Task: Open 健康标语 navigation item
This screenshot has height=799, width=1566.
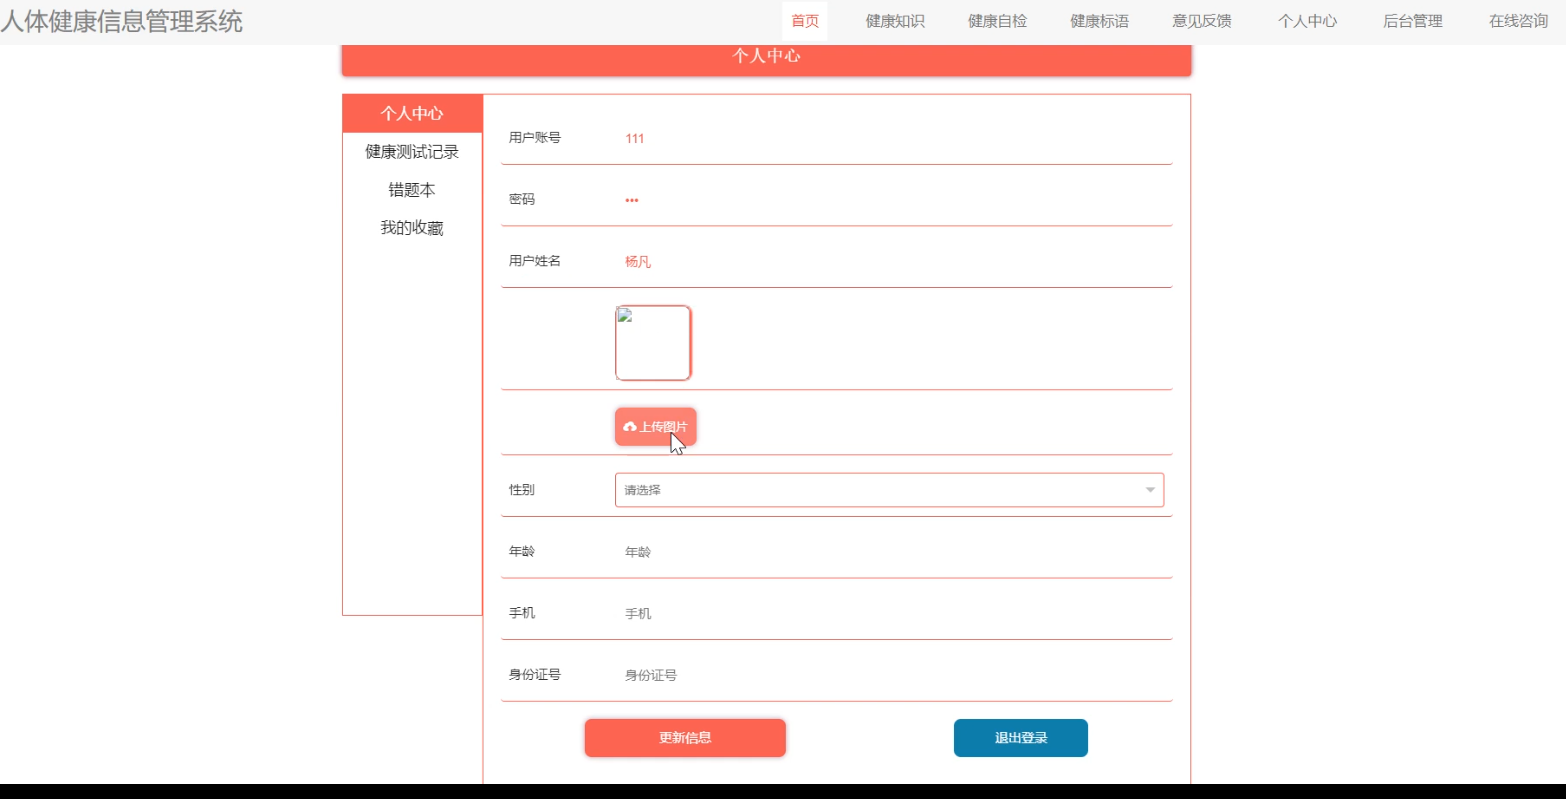Action: pyautogui.click(x=1099, y=21)
